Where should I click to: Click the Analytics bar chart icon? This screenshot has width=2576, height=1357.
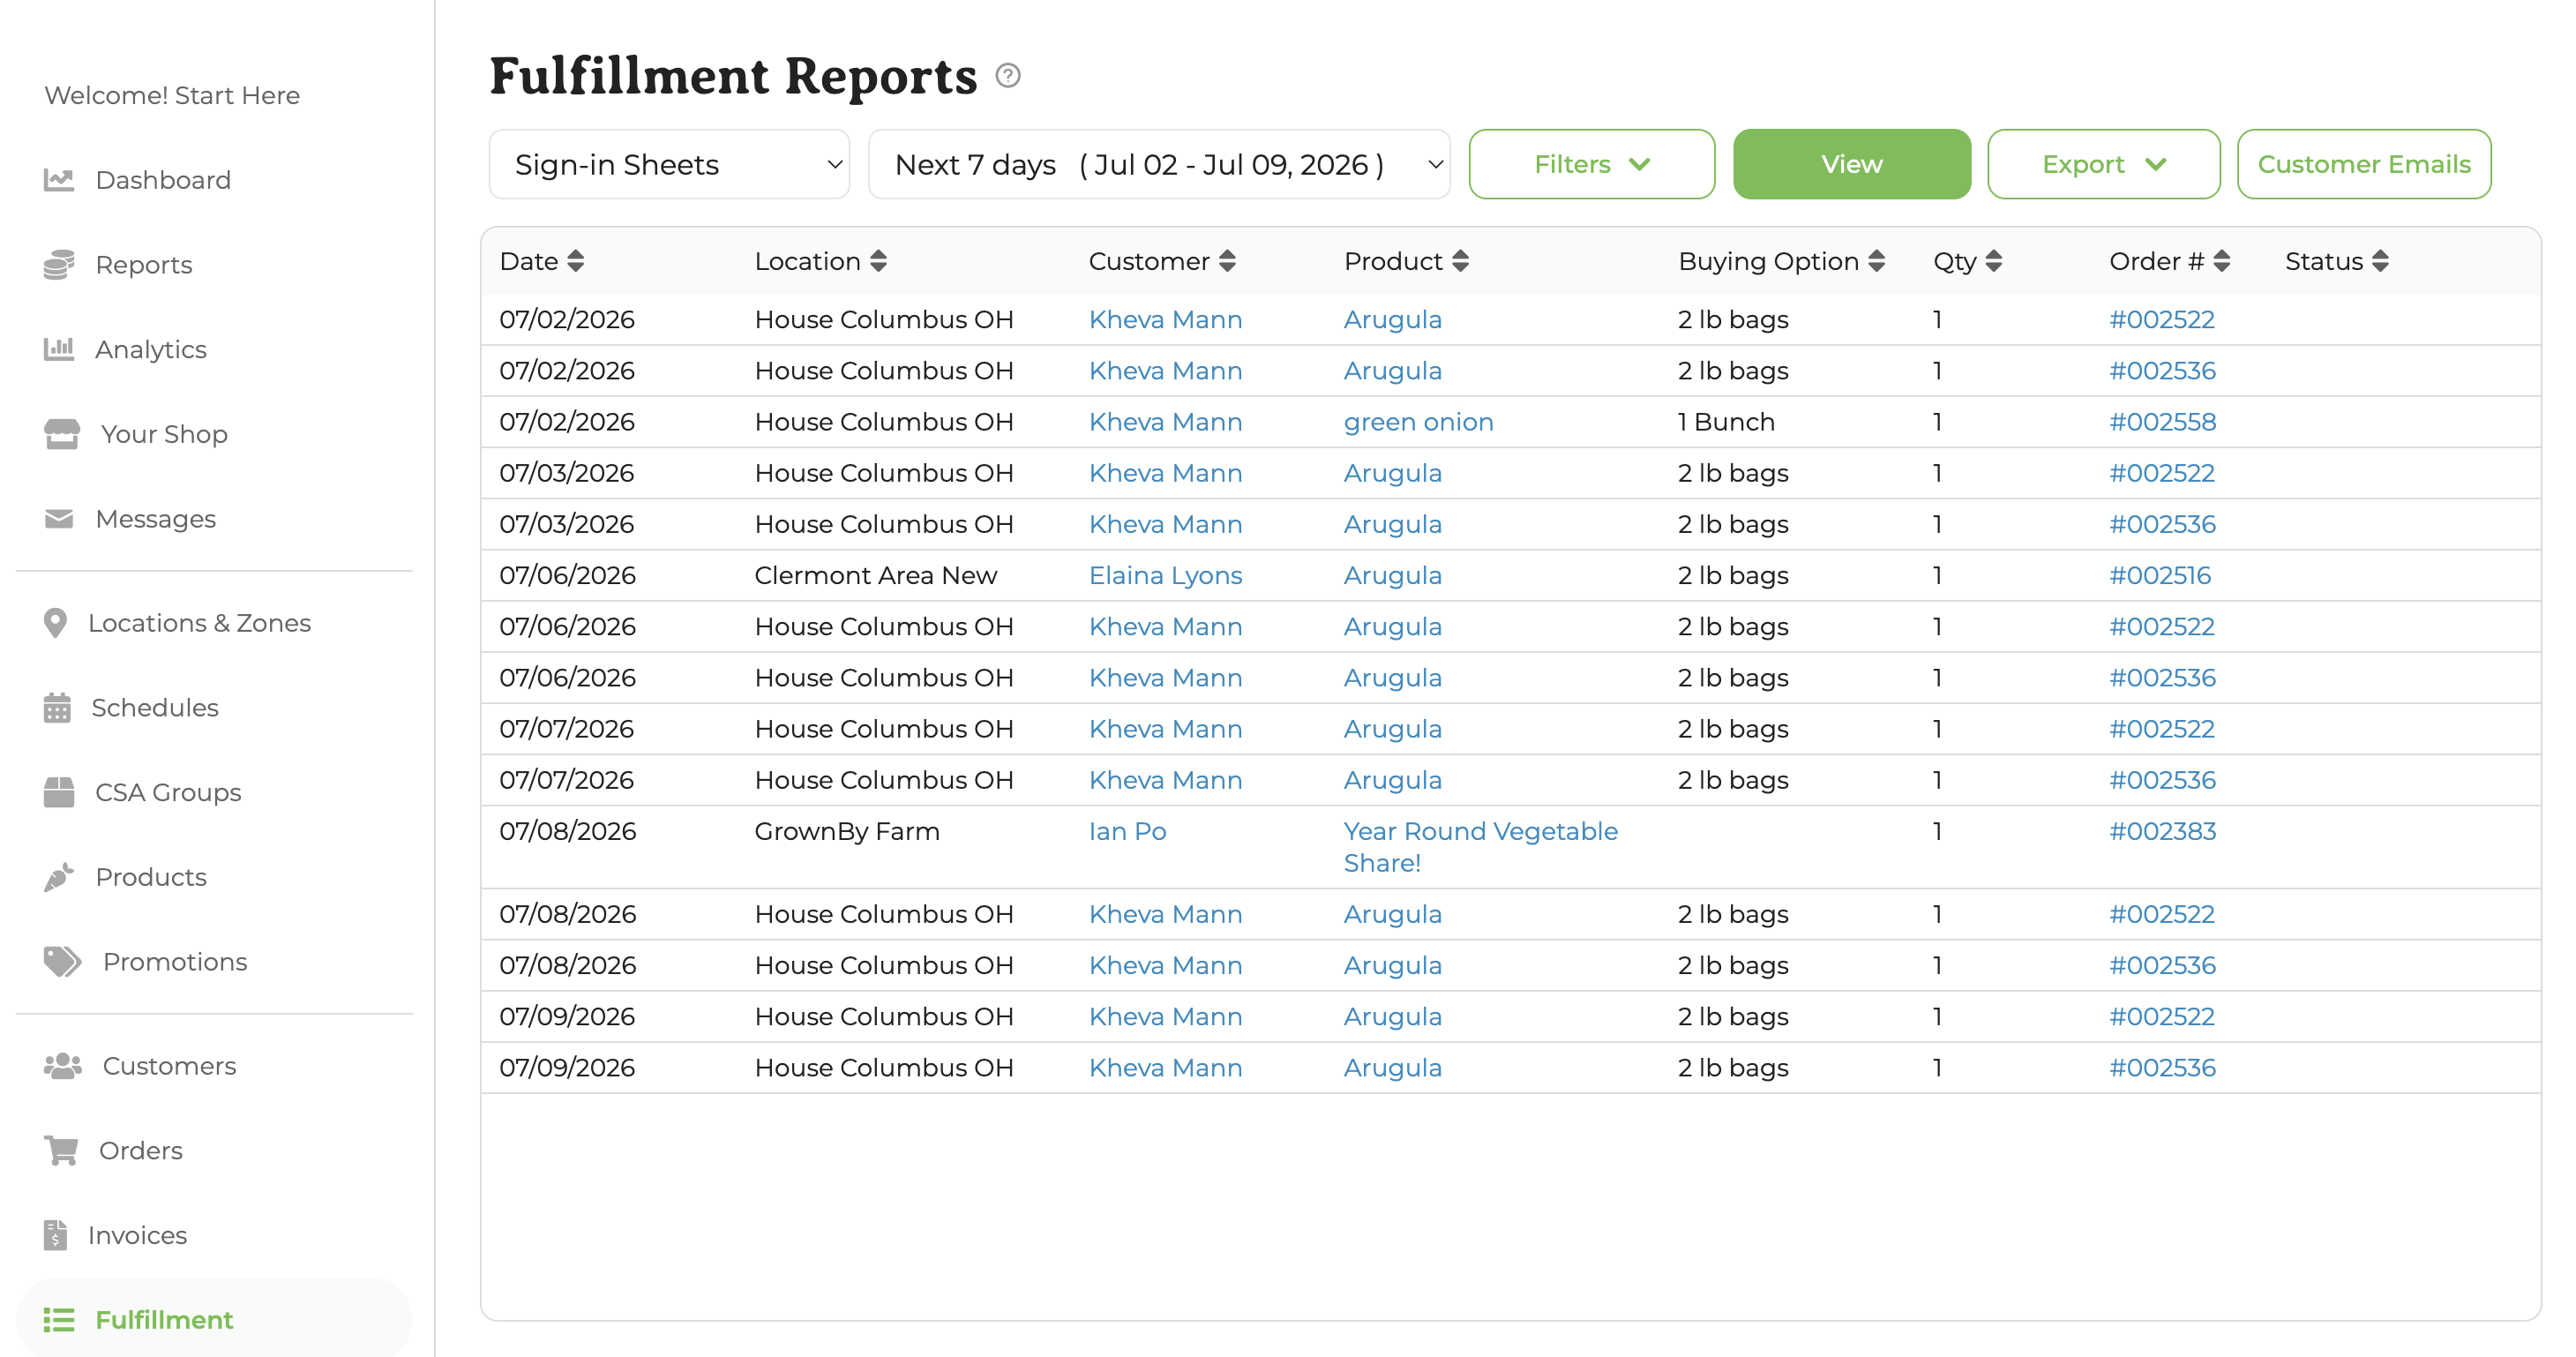59,349
